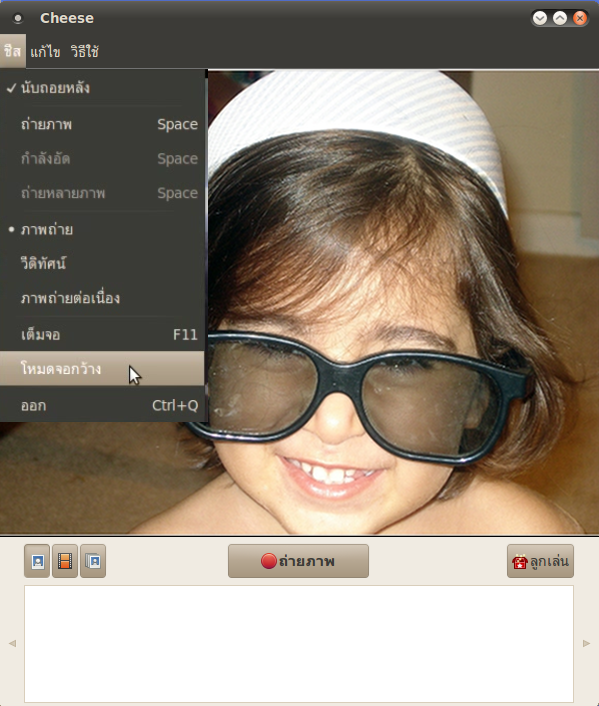The image size is (599, 706).
Task: Click ถ่ายภาพ Space menu entry
Action: pos(102,124)
